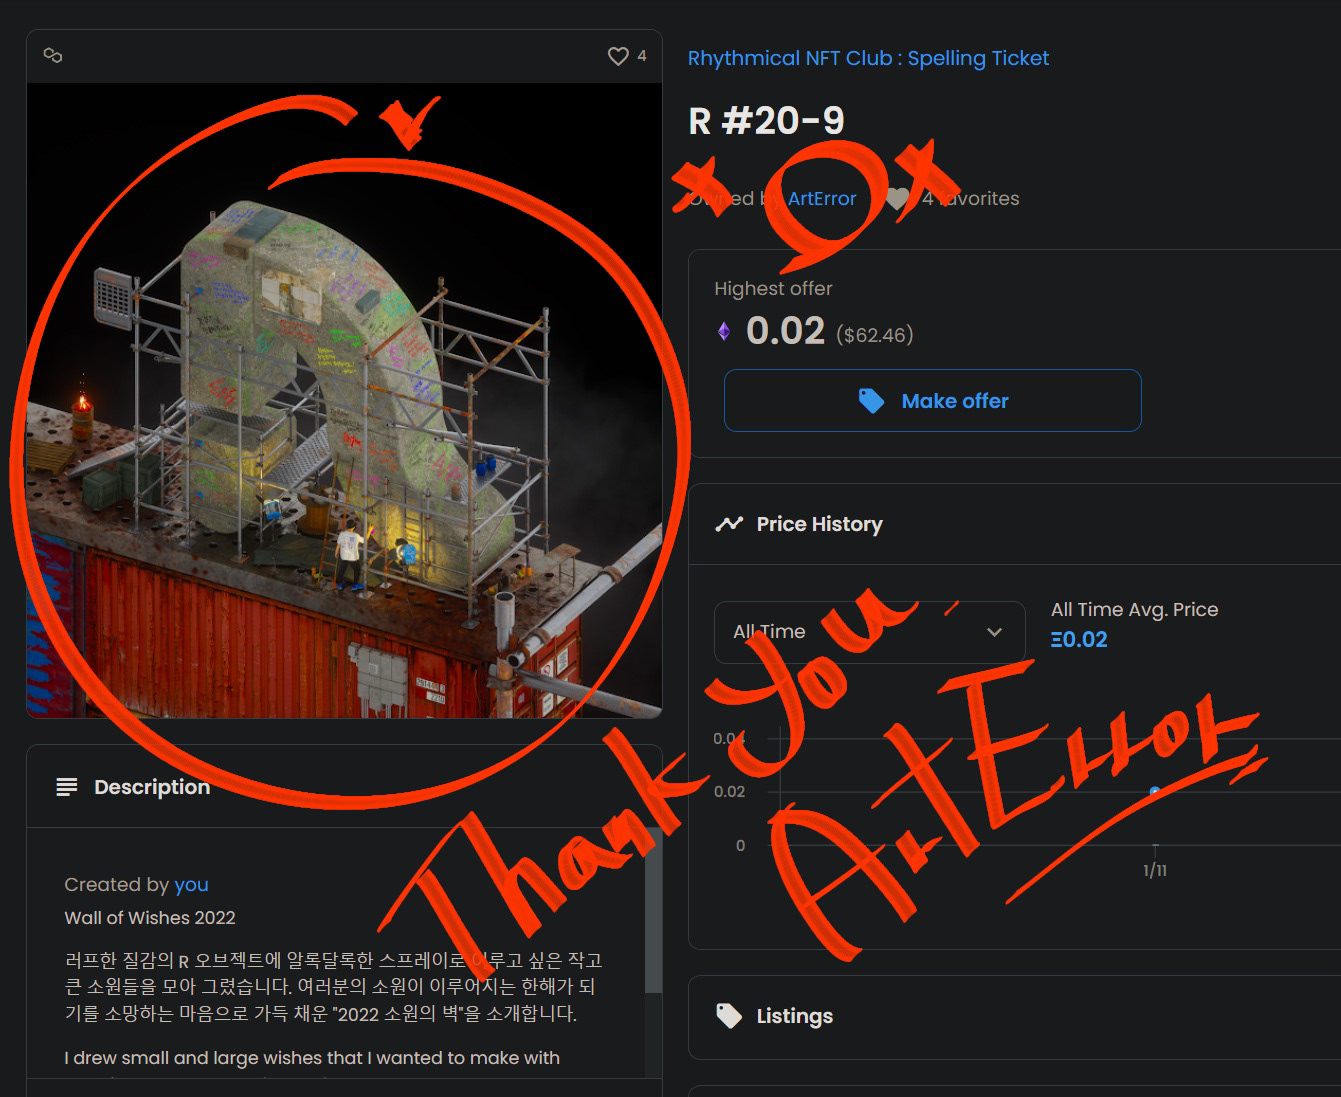Open the All Time range dropdown
This screenshot has height=1097, width=1341.
point(869,632)
